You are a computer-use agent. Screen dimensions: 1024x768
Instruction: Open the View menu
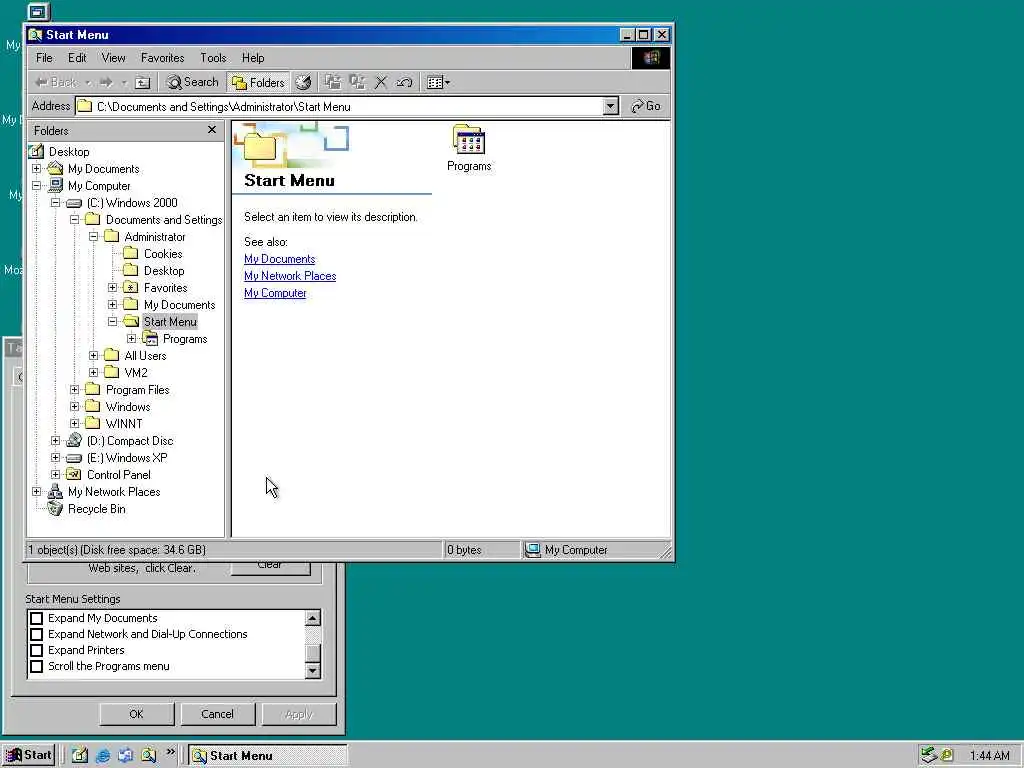[x=113, y=58]
